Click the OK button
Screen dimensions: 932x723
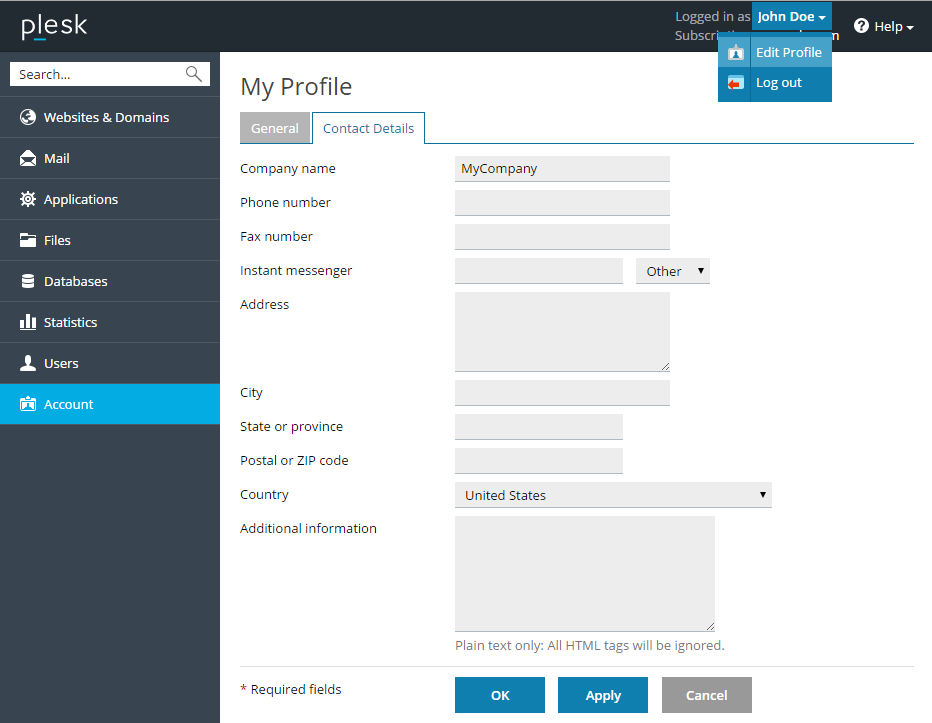pyautogui.click(x=500, y=695)
